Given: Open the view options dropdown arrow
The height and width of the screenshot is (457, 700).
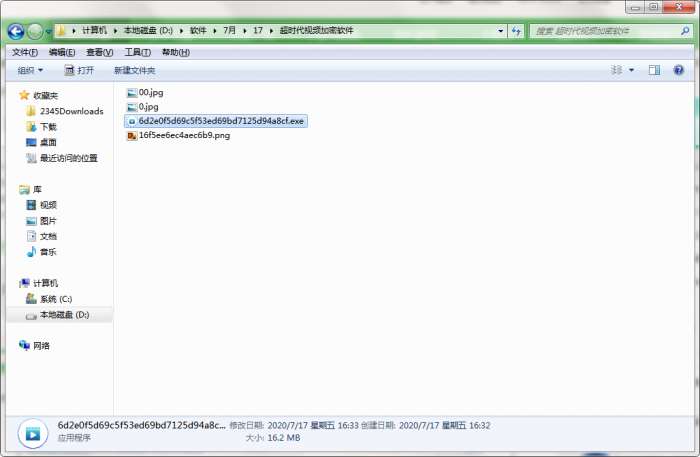Looking at the screenshot, I should pyautogui.click(x=631, y=70).
